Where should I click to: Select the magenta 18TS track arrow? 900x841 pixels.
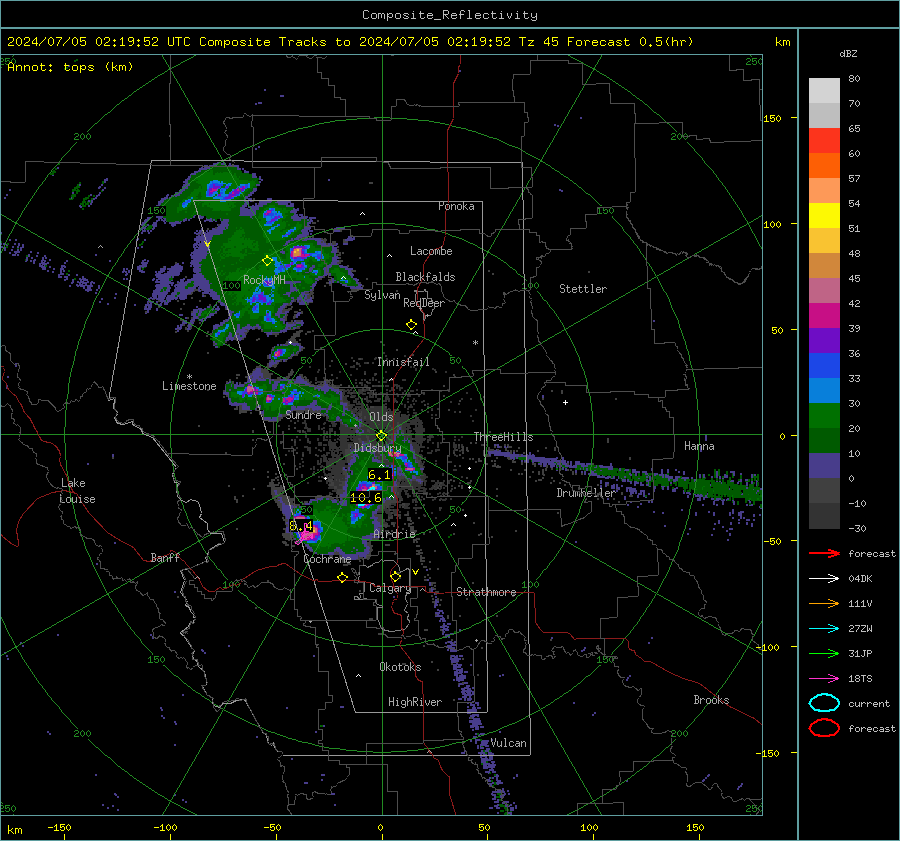click(x=824, y=679)
